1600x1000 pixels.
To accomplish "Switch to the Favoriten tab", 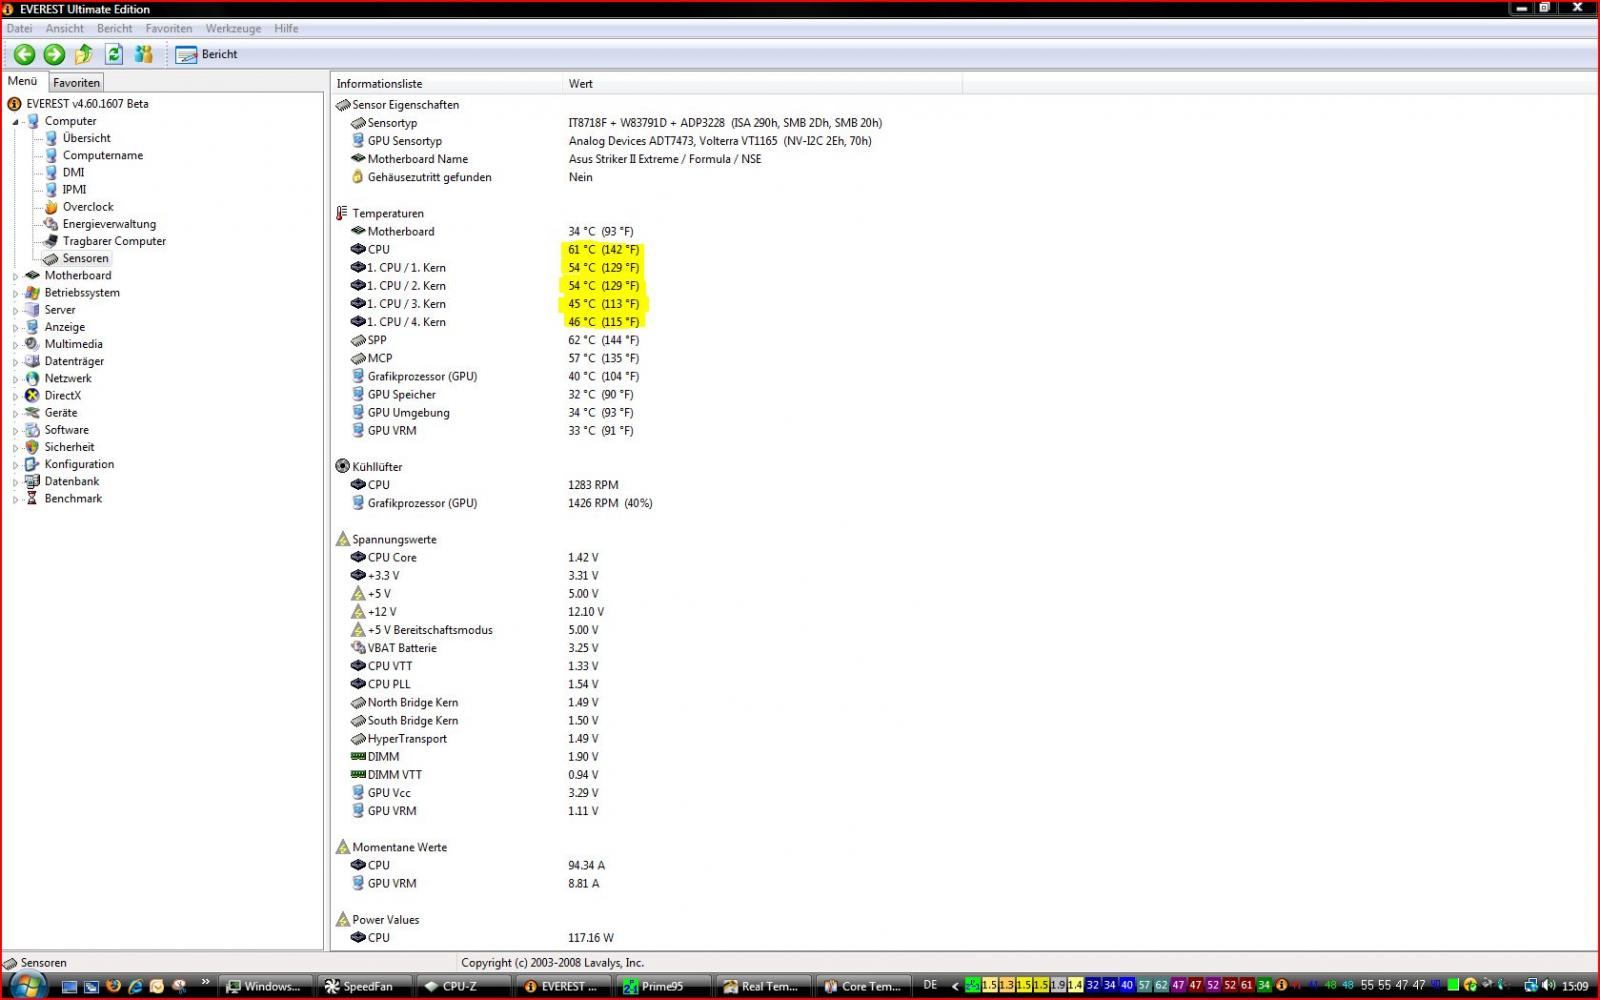I will (76, 83).
